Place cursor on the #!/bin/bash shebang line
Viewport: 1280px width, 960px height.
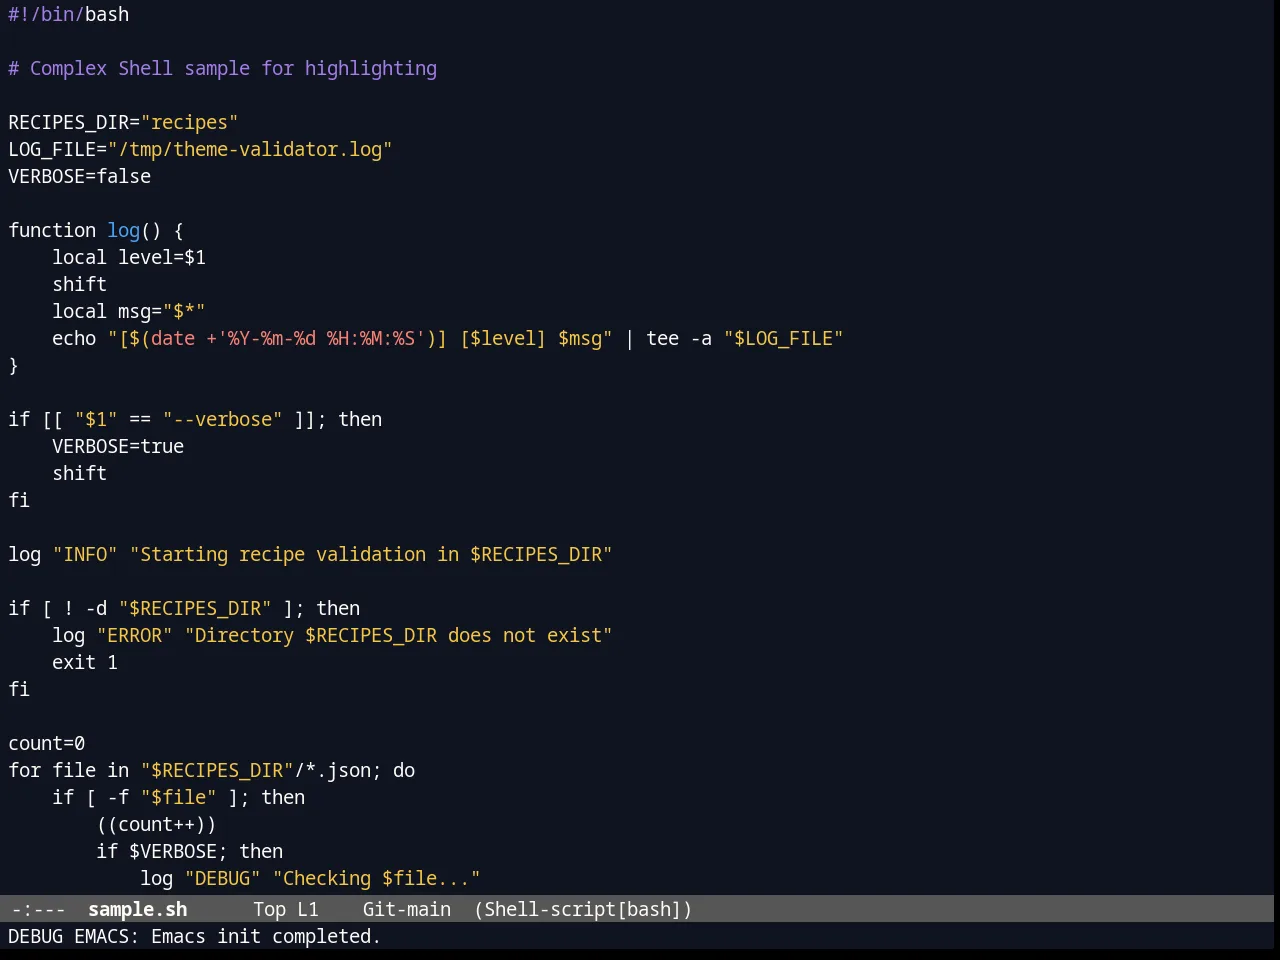[x=69, y=14]
